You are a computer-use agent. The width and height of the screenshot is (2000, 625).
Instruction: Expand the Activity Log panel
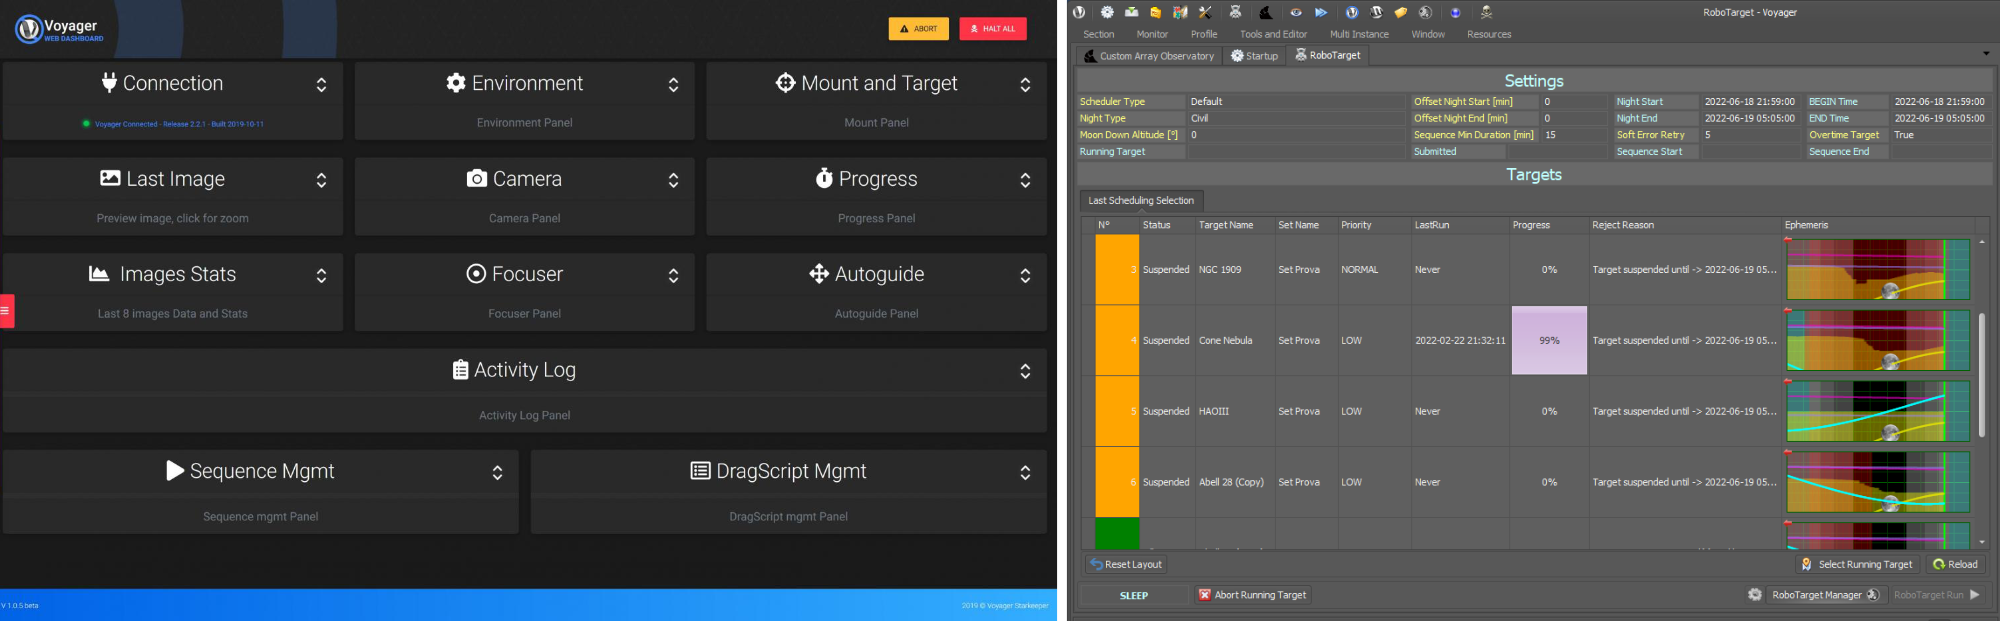[1025, 371]
